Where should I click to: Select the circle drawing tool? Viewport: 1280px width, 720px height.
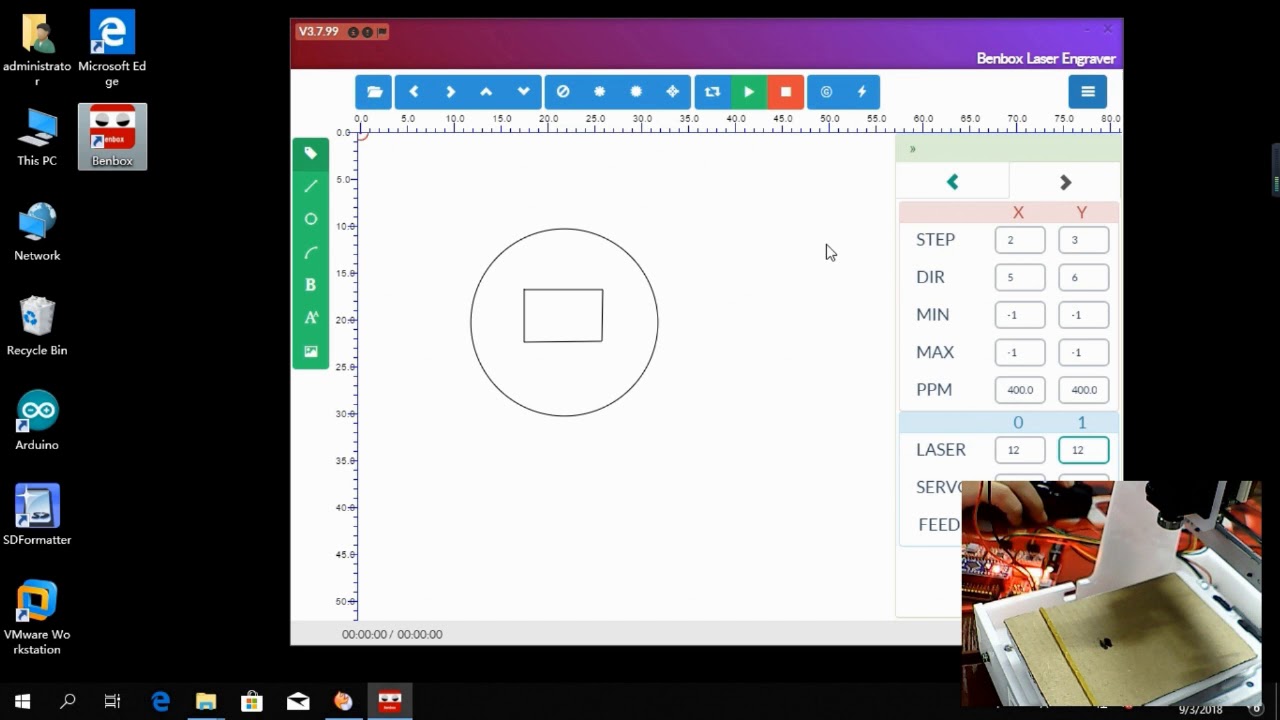pos(311,219)
